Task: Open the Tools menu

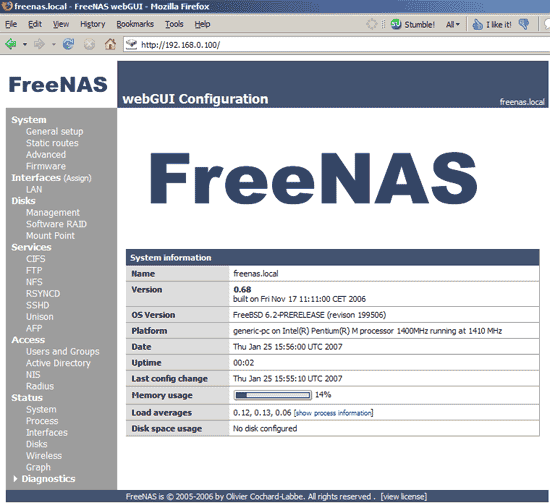Action: tap(174, 24)
